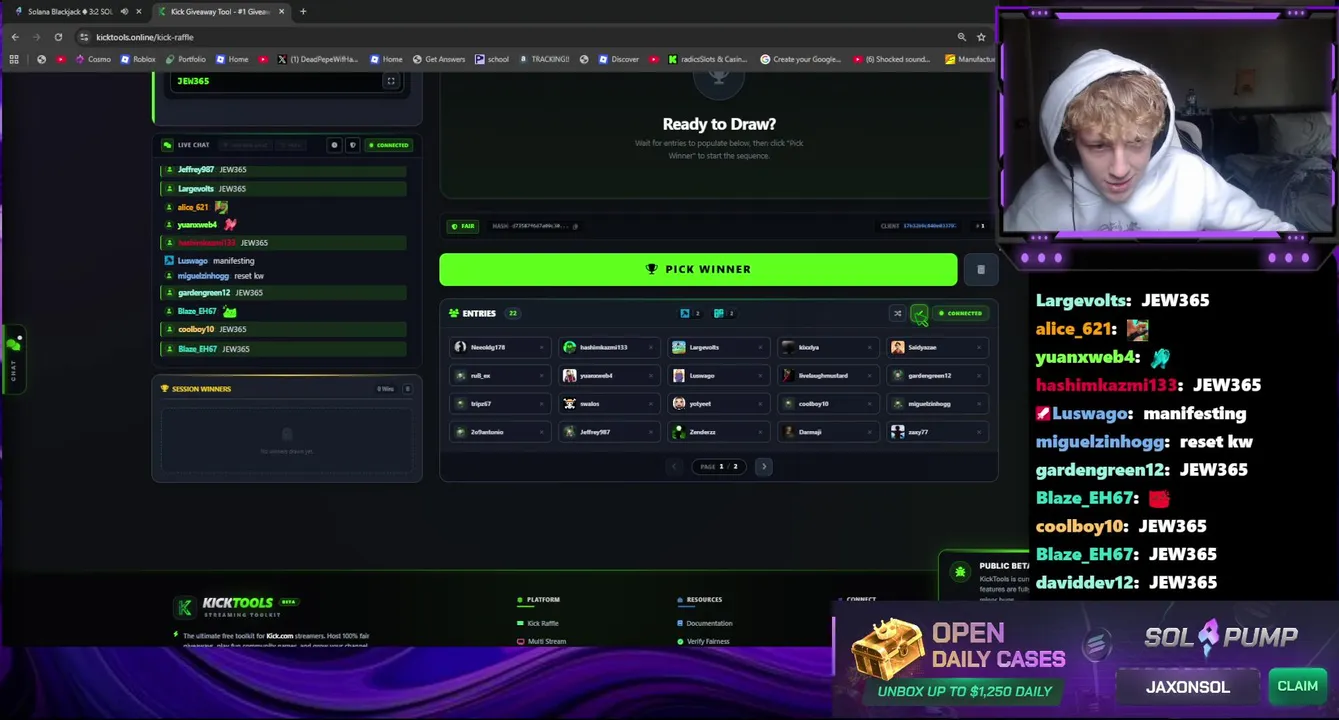Image resolution: width=1339 pixels, height=720 pixels.
Task: Bookmark this page with star icon
Action: (x=981, y=37)
